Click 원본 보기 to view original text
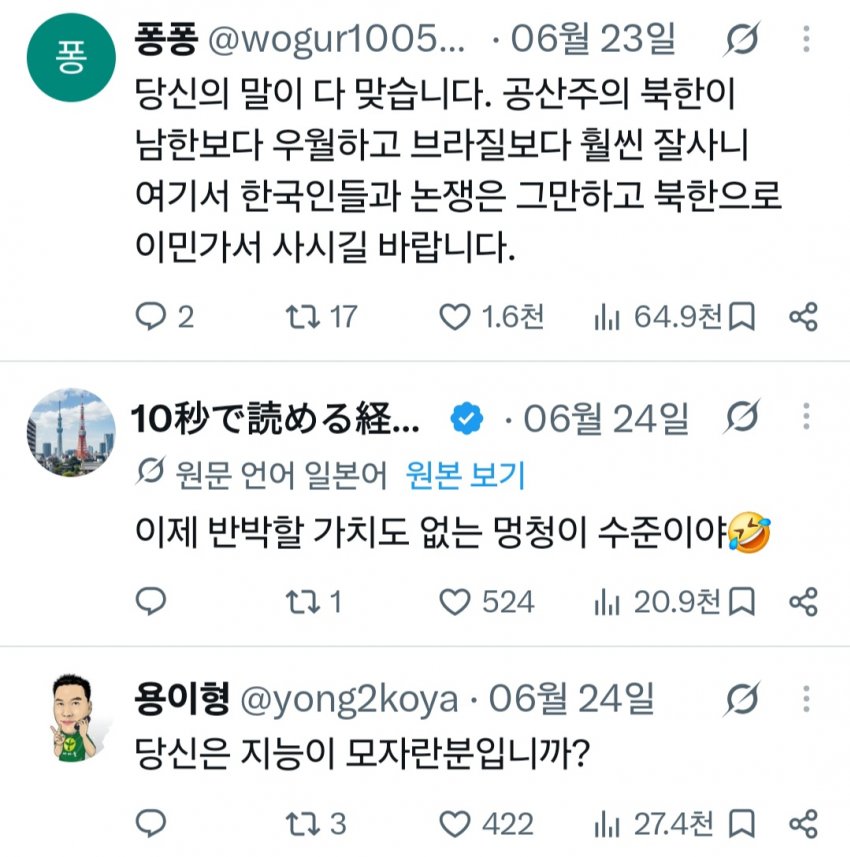 tap(465, 474)
